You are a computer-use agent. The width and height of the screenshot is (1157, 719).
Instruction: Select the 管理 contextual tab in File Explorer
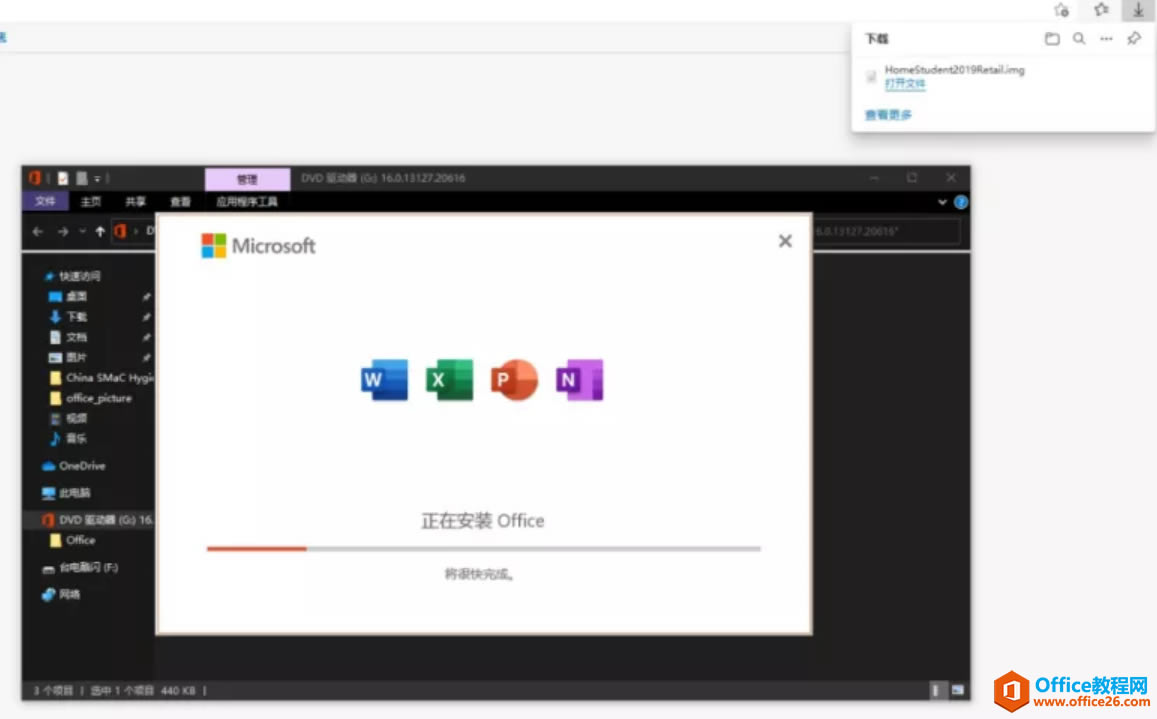[247, 179]
